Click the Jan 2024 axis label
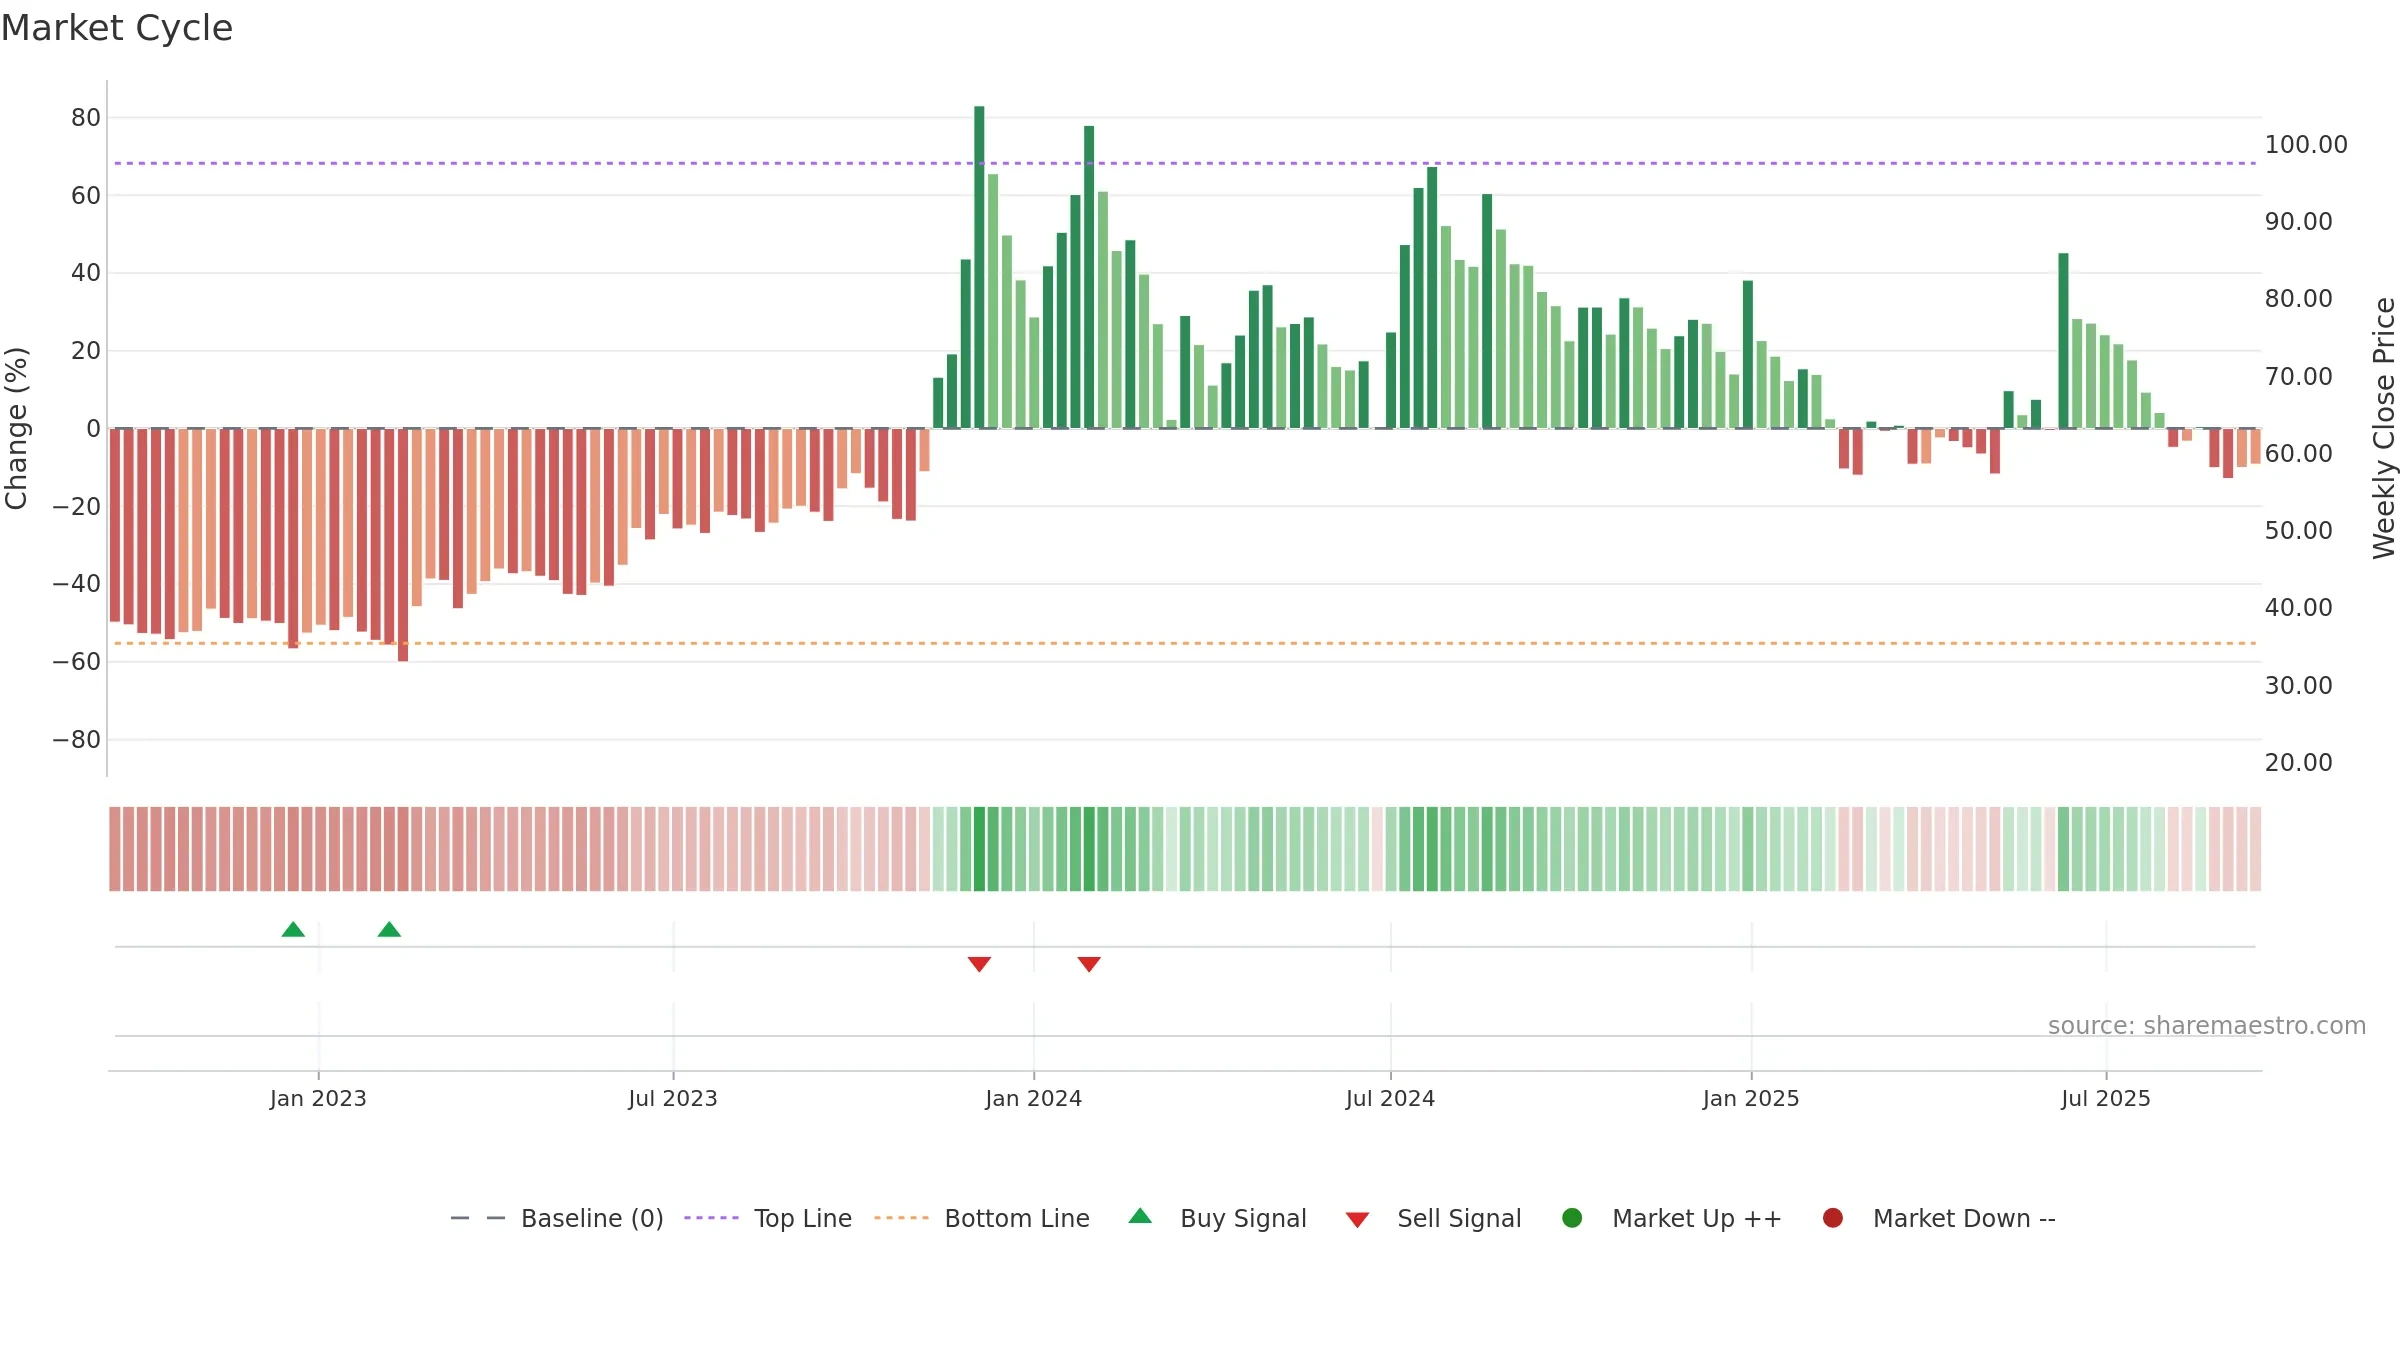 (1033, 1098)
